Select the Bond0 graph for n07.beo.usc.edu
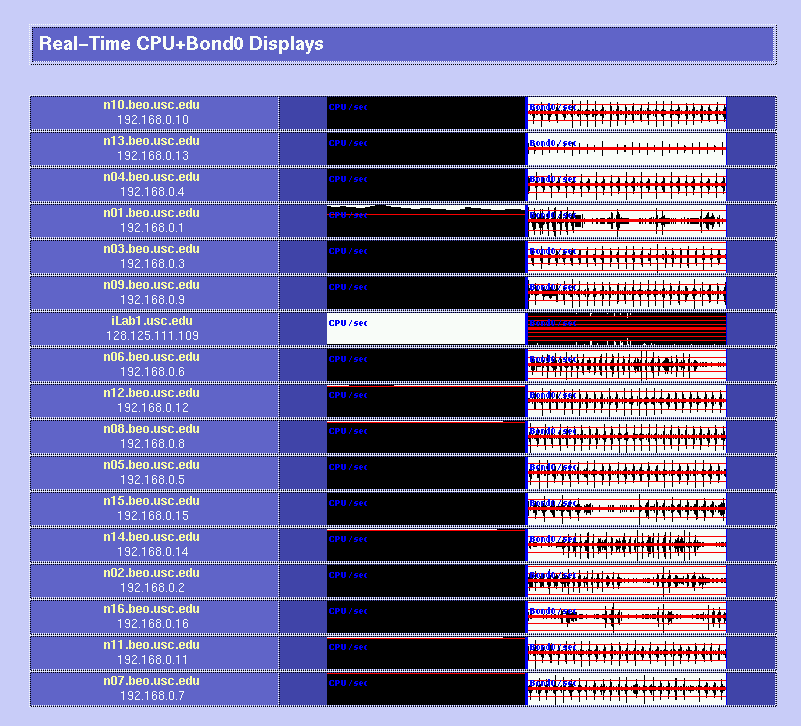 tap(626, 688)
